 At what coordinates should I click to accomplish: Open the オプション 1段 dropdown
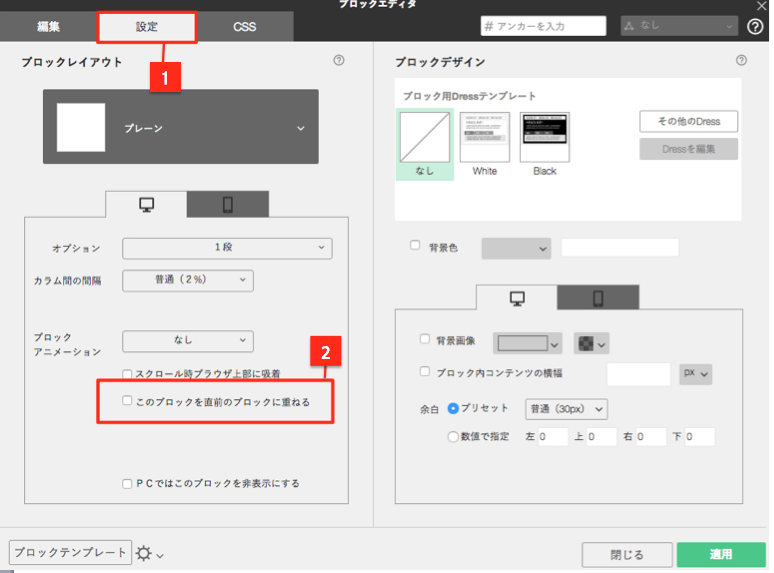(227, 248)
